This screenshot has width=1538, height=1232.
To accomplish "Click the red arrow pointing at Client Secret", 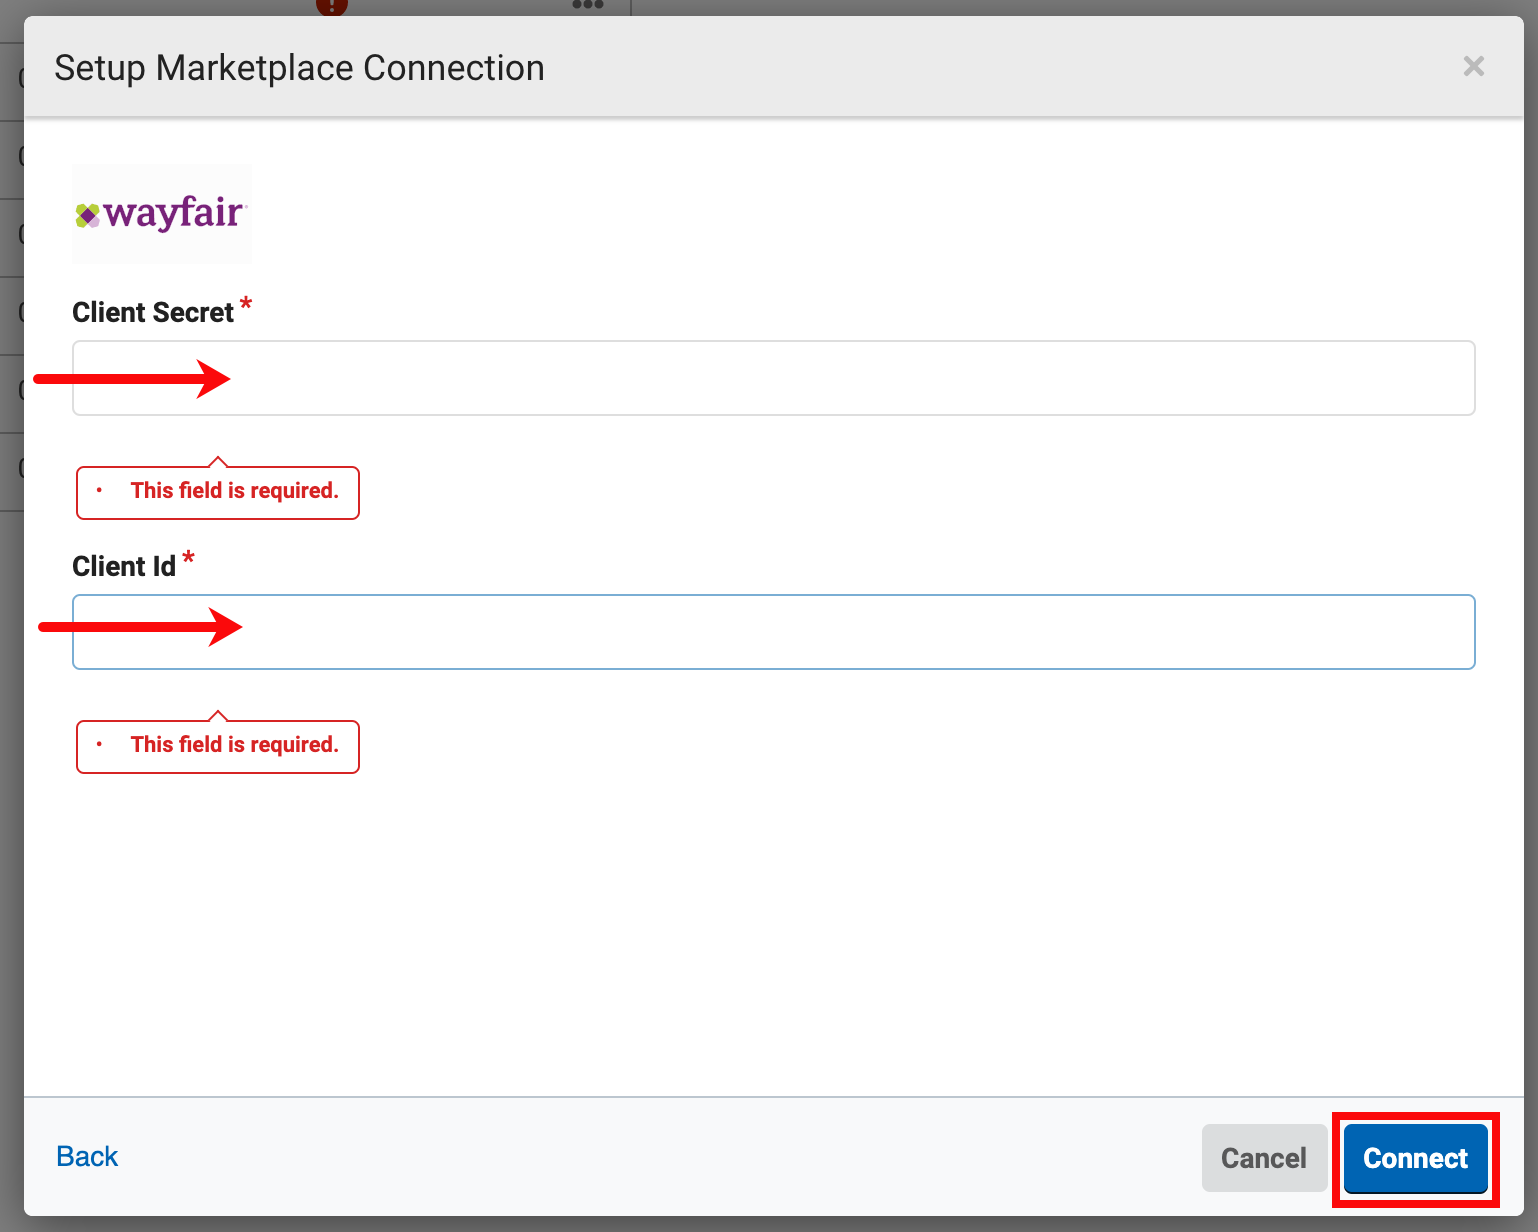I will [x=133, y=379].
